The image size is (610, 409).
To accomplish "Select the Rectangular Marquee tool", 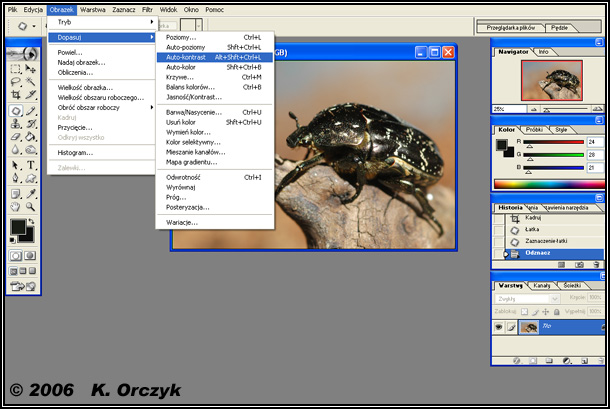I will (17, 69).
